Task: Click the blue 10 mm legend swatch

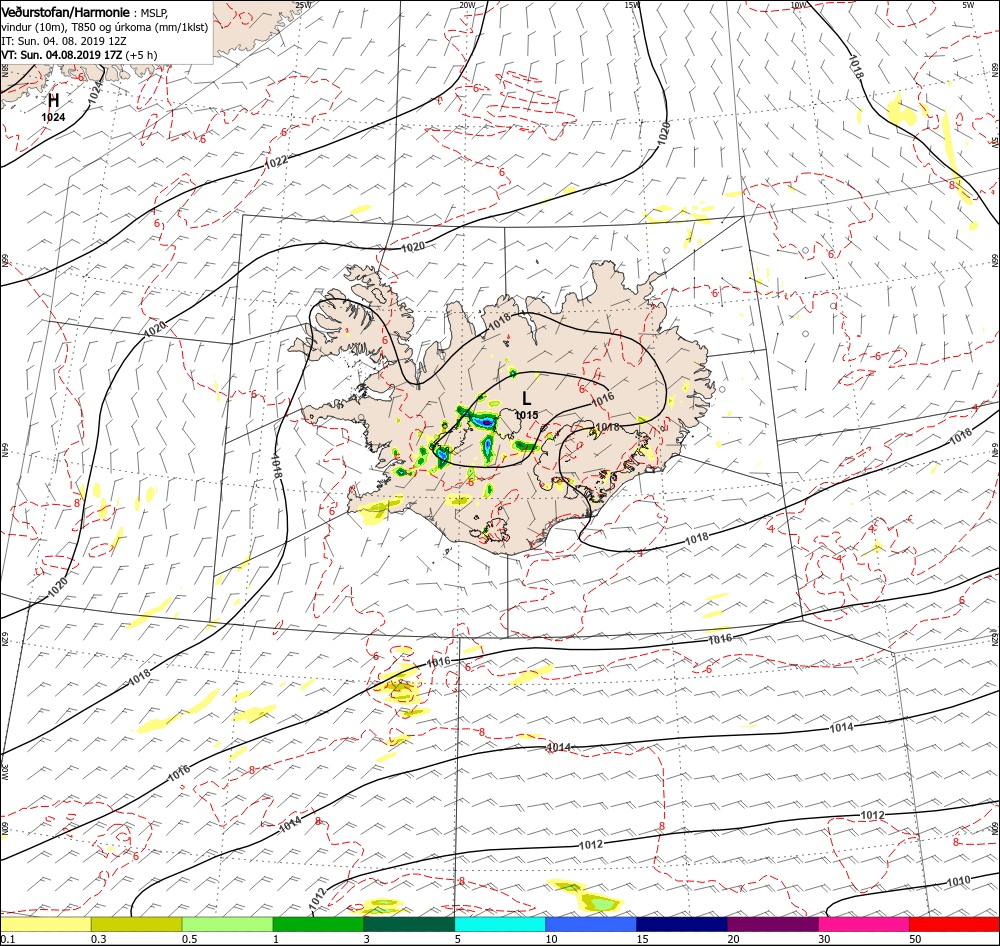Action: (x=591, y=924)
